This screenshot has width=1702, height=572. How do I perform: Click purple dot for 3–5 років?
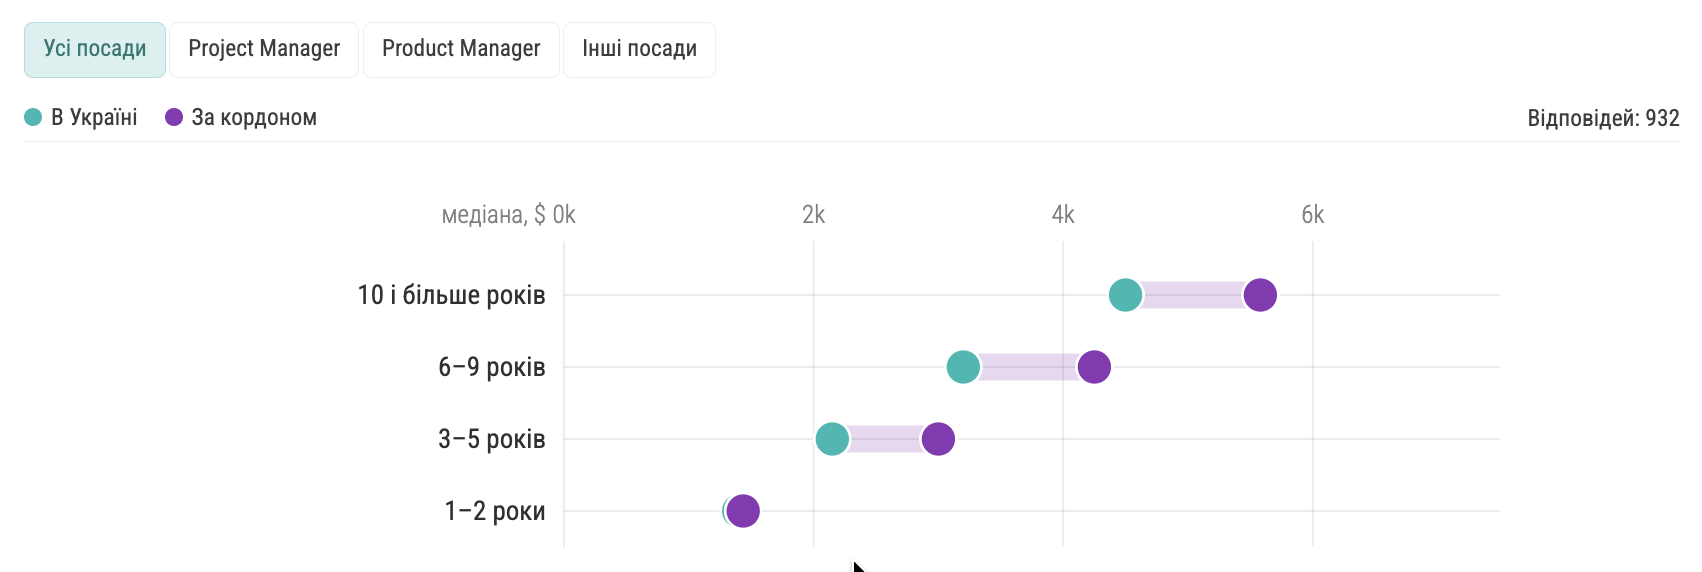click(938, 439)
